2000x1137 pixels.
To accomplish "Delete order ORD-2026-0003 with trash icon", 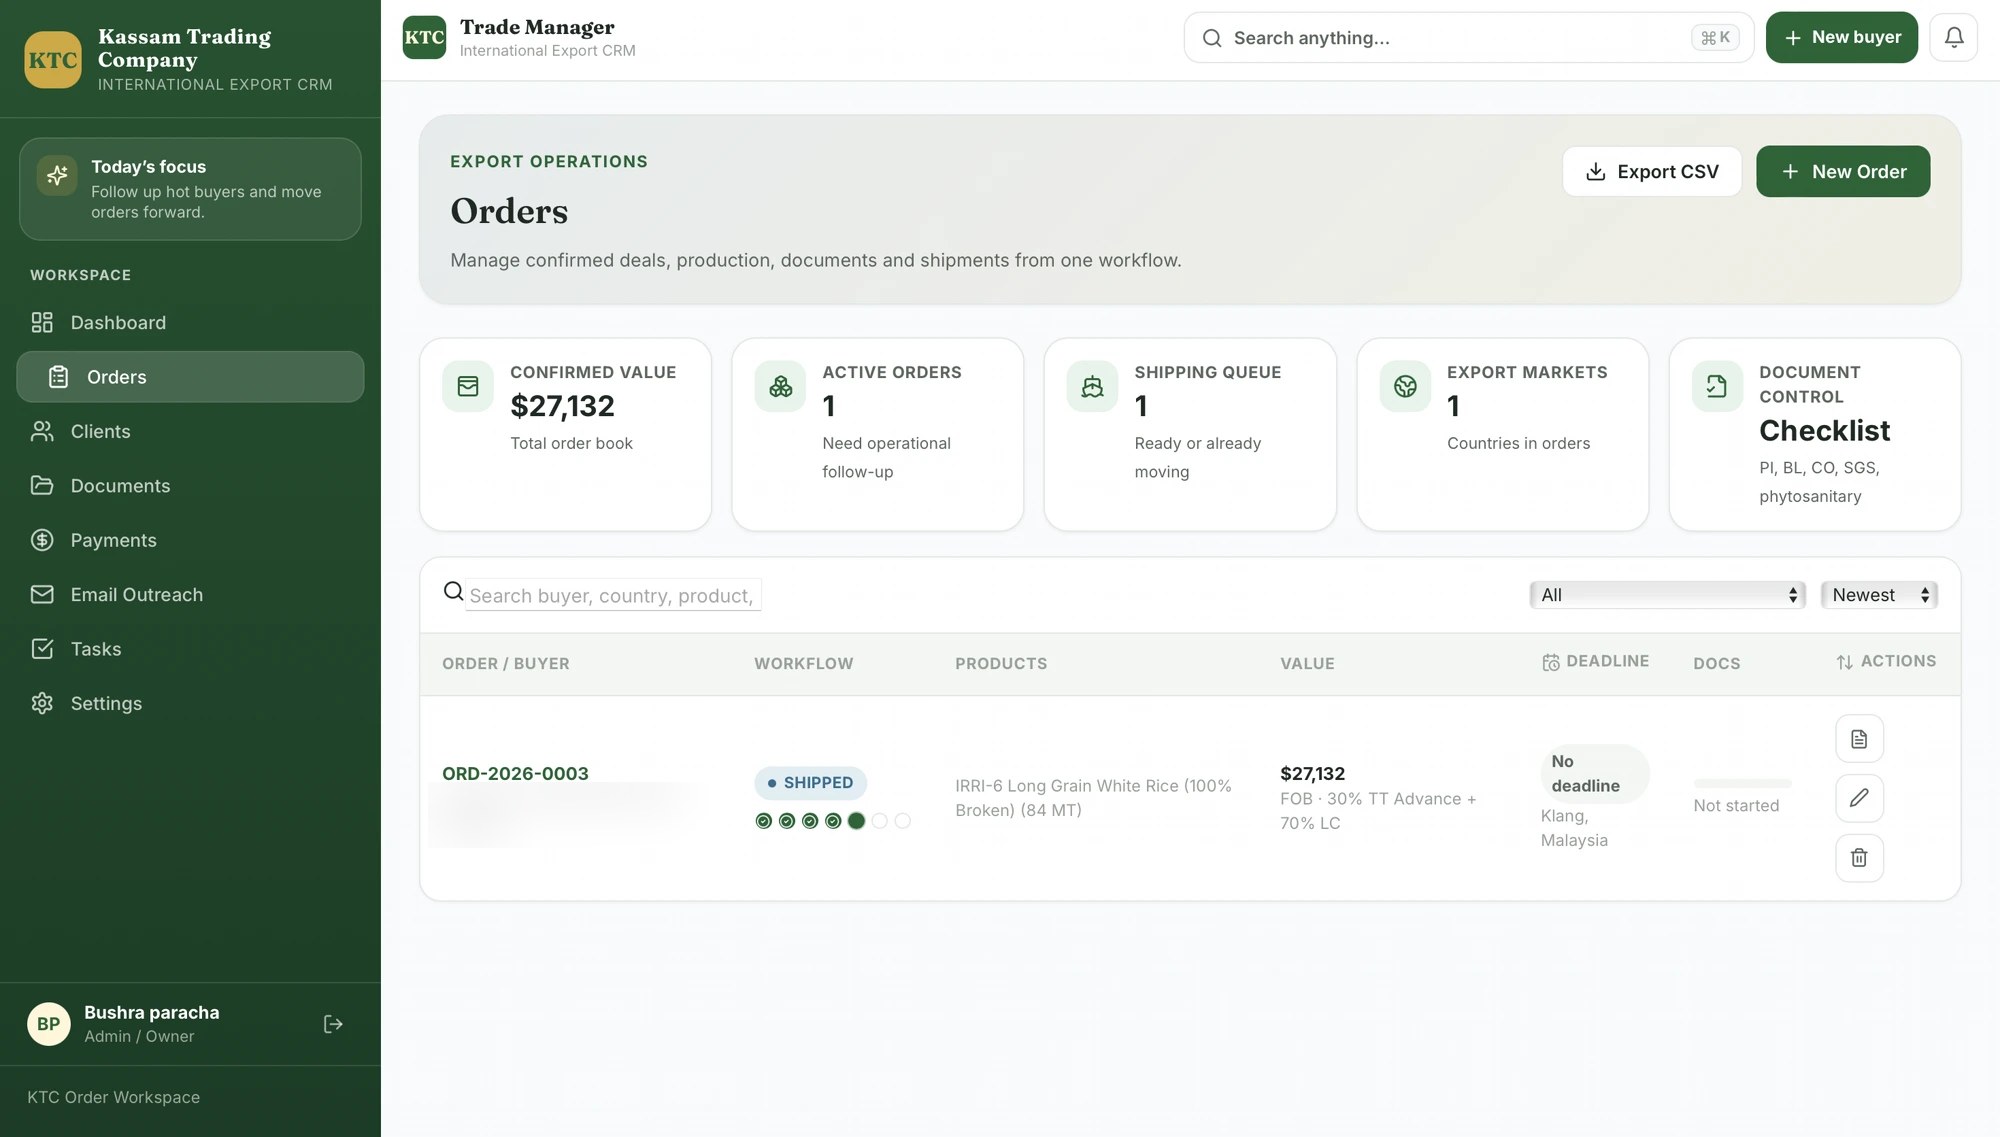I will pos(1859,858).
